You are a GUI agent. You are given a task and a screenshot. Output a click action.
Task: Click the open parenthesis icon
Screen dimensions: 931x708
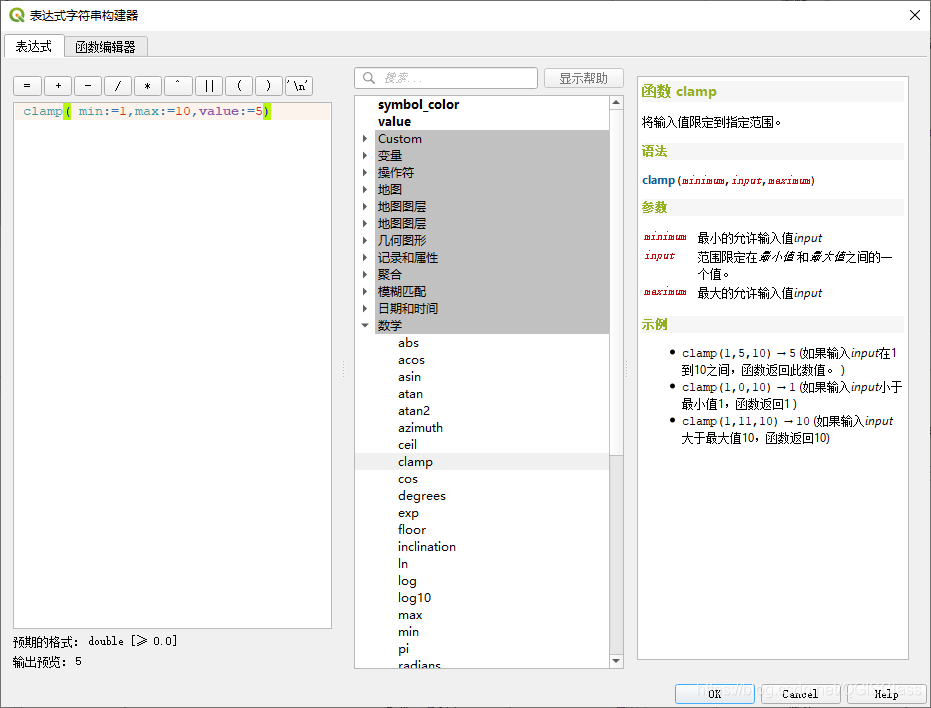pos(238,85)
